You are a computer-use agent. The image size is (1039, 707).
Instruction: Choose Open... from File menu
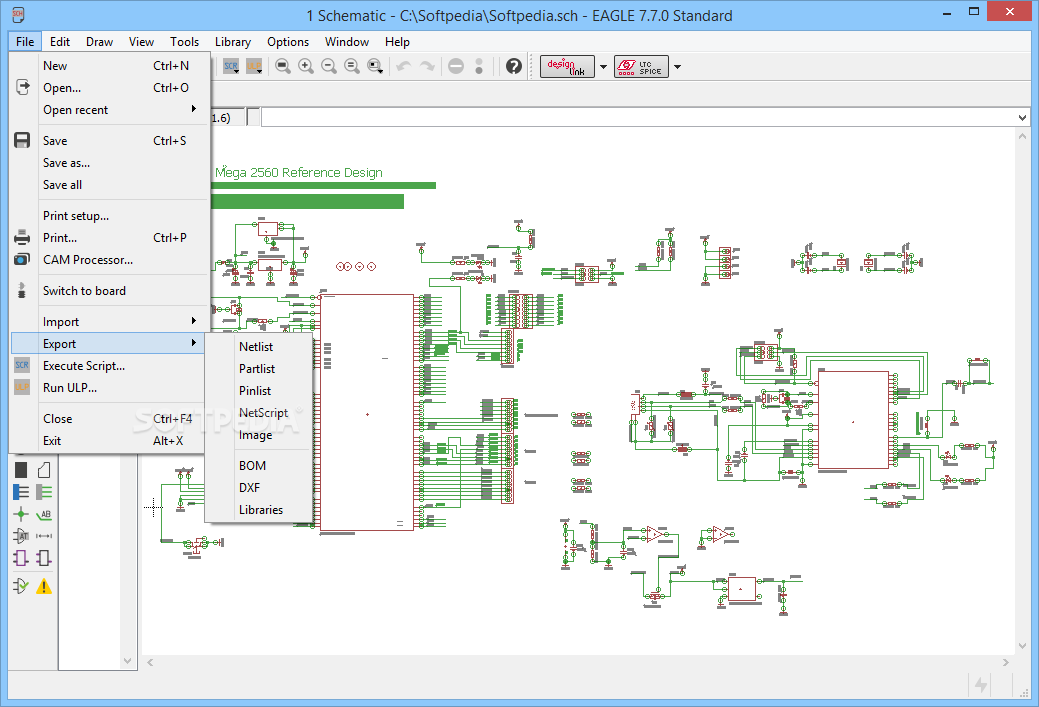[110, 87]
